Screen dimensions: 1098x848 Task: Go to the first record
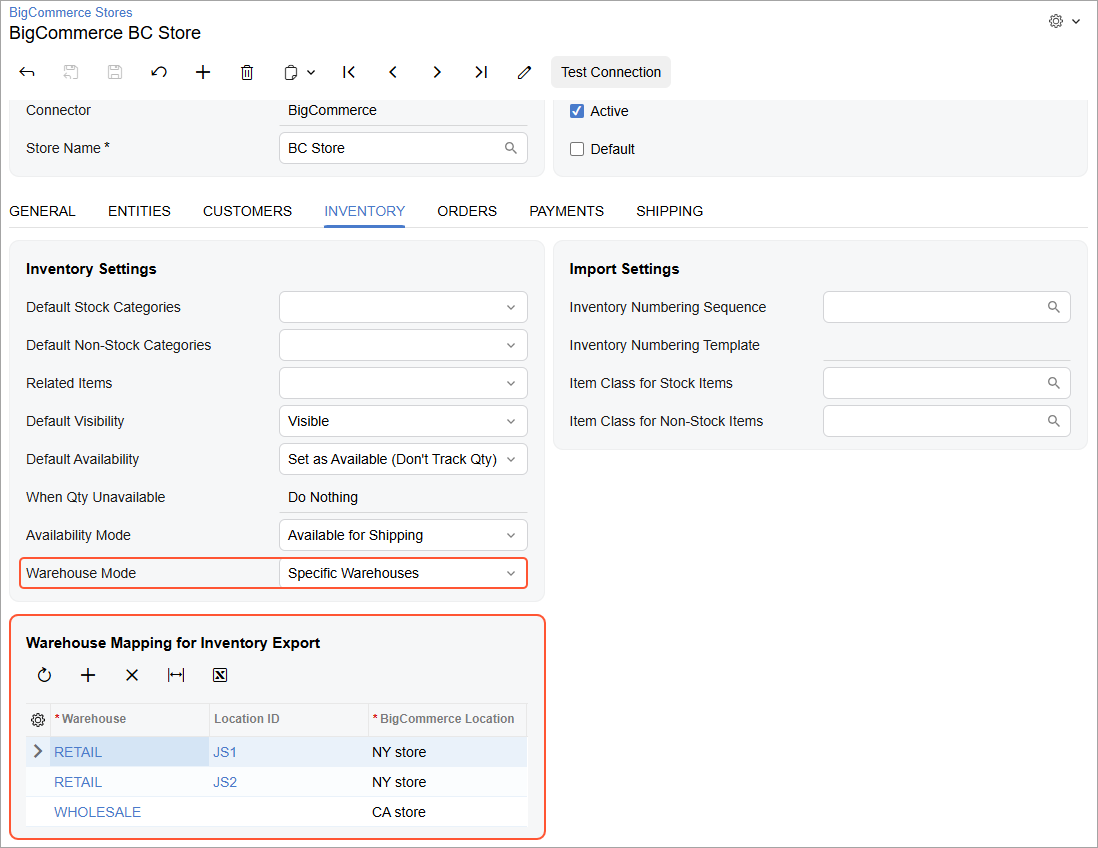click(349, 72)
